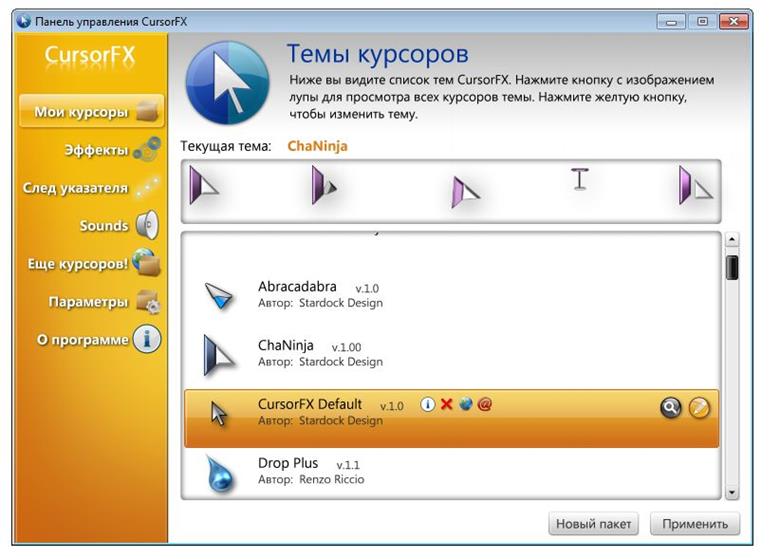Click the scrollbar up arrow

732,240
